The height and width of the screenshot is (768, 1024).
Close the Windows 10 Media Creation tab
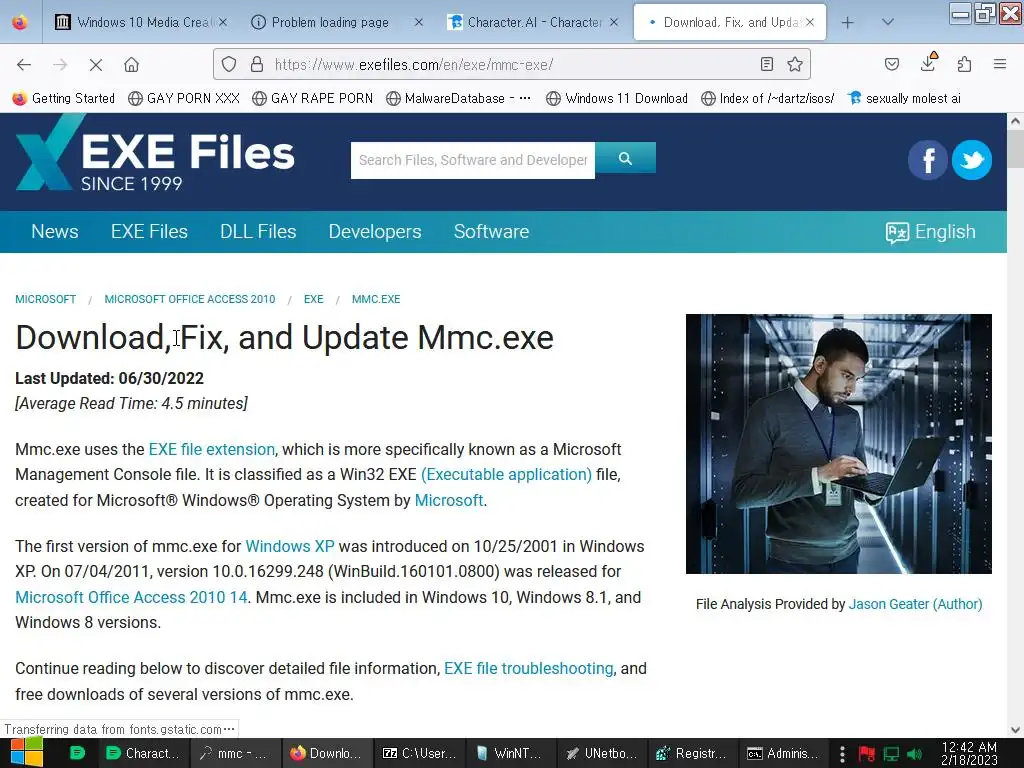(223, 22)
